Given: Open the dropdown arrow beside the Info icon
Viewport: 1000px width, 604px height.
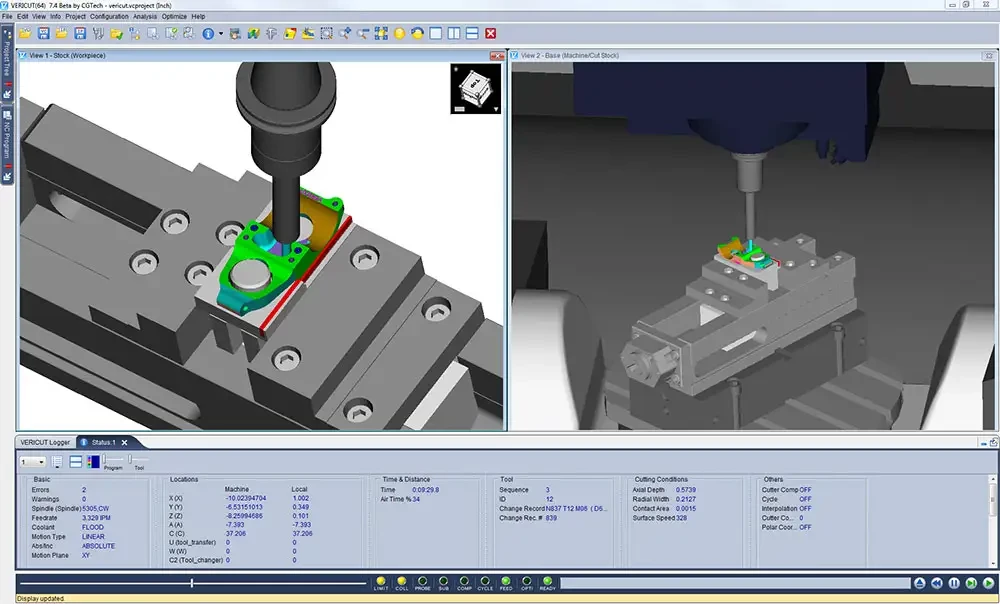Looking at the screenshot, I should coord(221,34).
